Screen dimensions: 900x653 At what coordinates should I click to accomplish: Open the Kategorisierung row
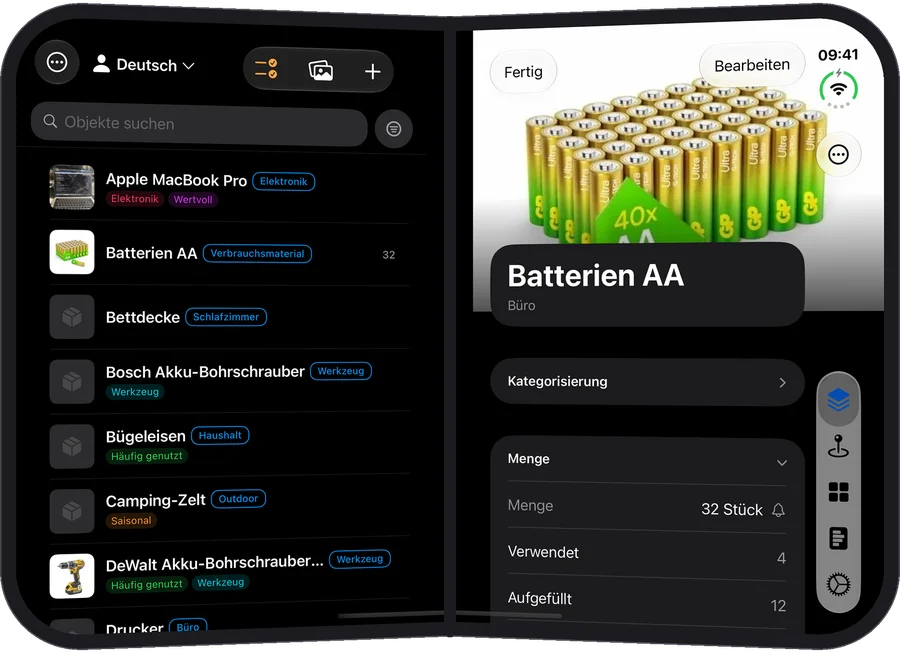point(647,382)
